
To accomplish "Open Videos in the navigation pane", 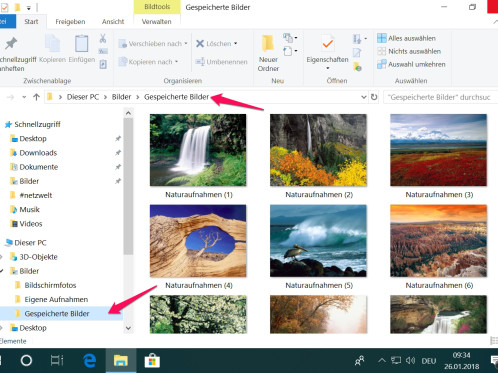I will (31, 224).
